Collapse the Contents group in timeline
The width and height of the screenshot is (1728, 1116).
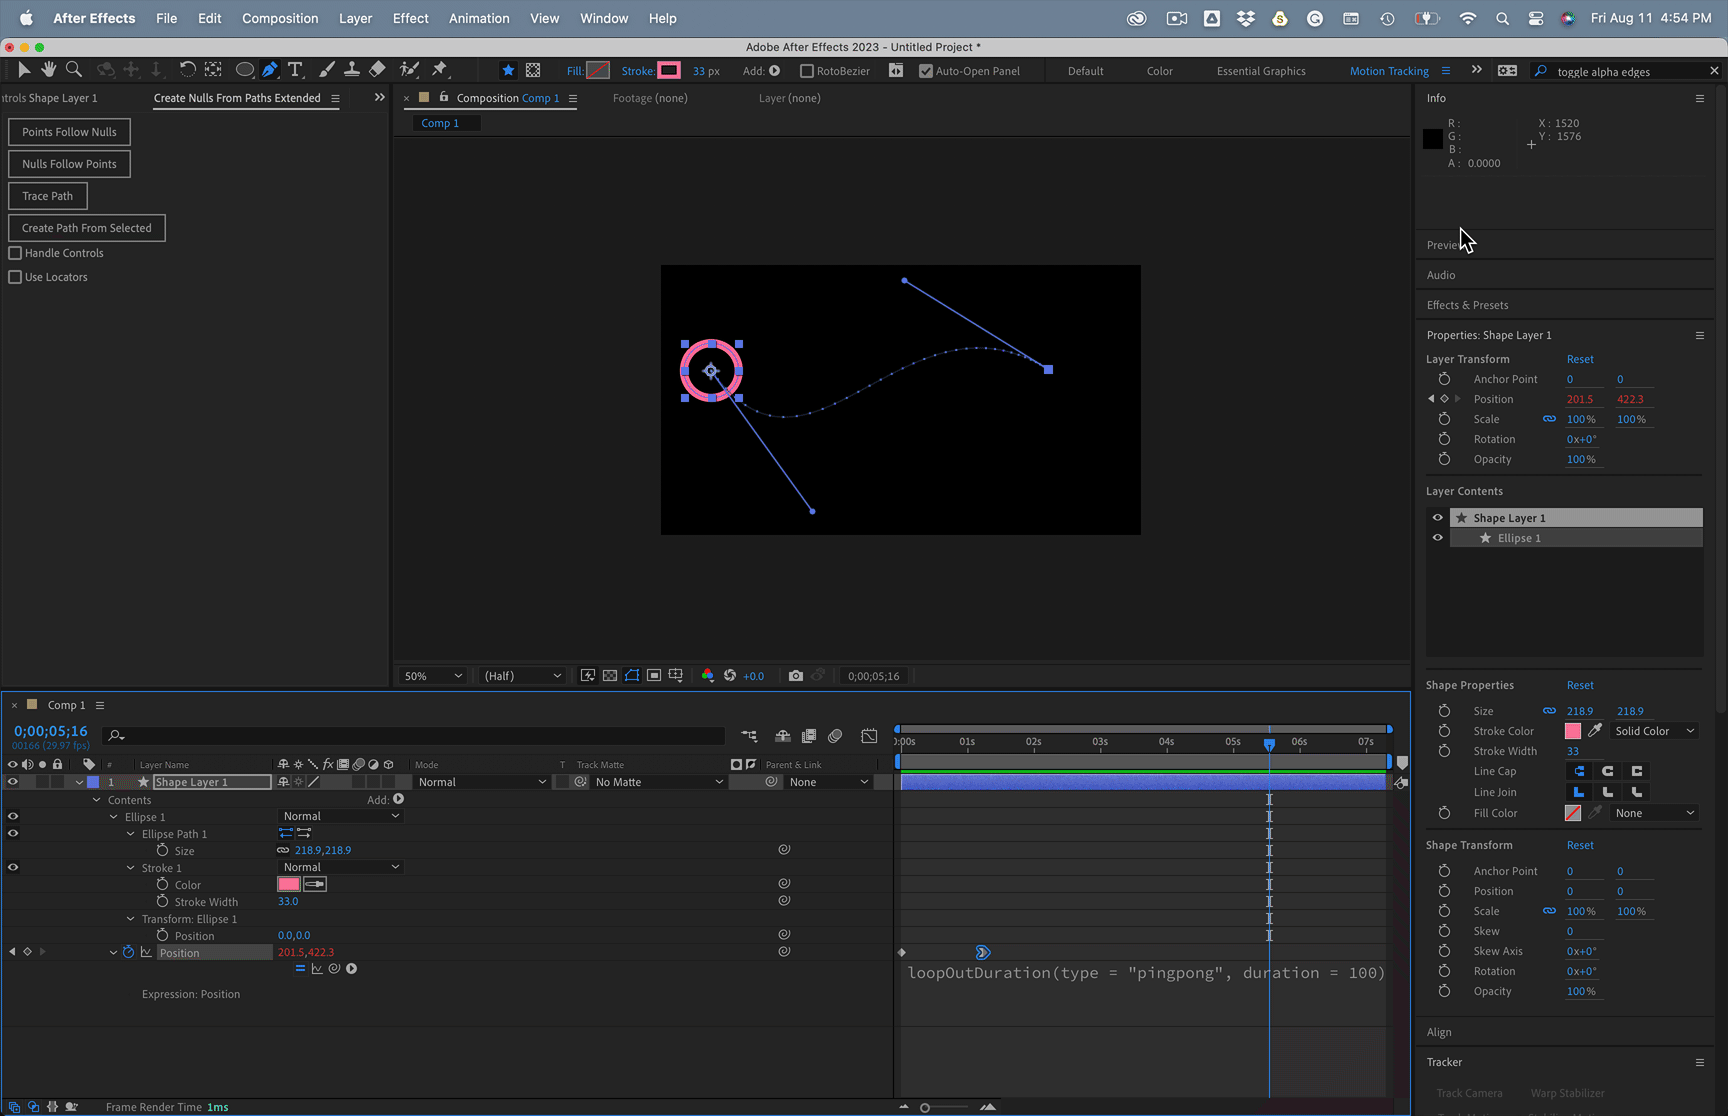tap(97, 800)
